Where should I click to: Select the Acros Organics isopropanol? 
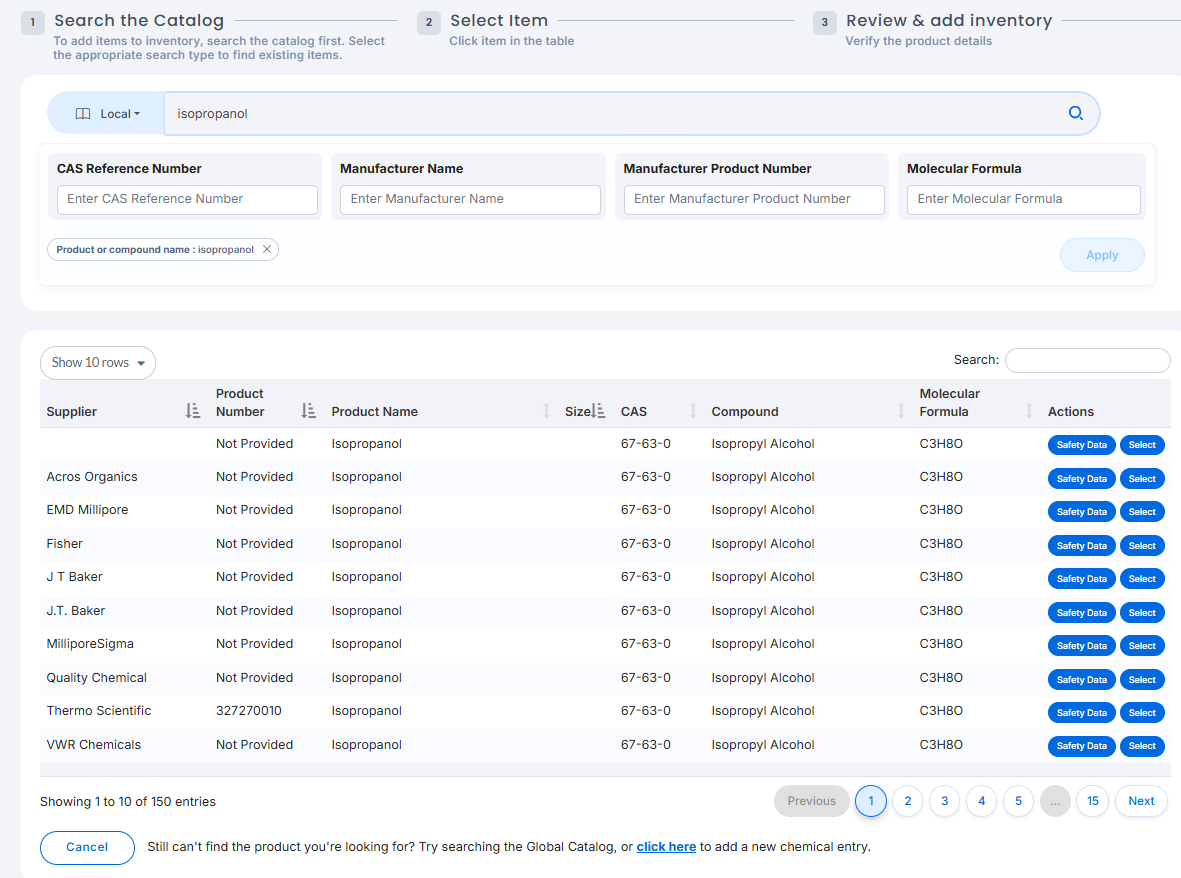tap(1142, 479)
